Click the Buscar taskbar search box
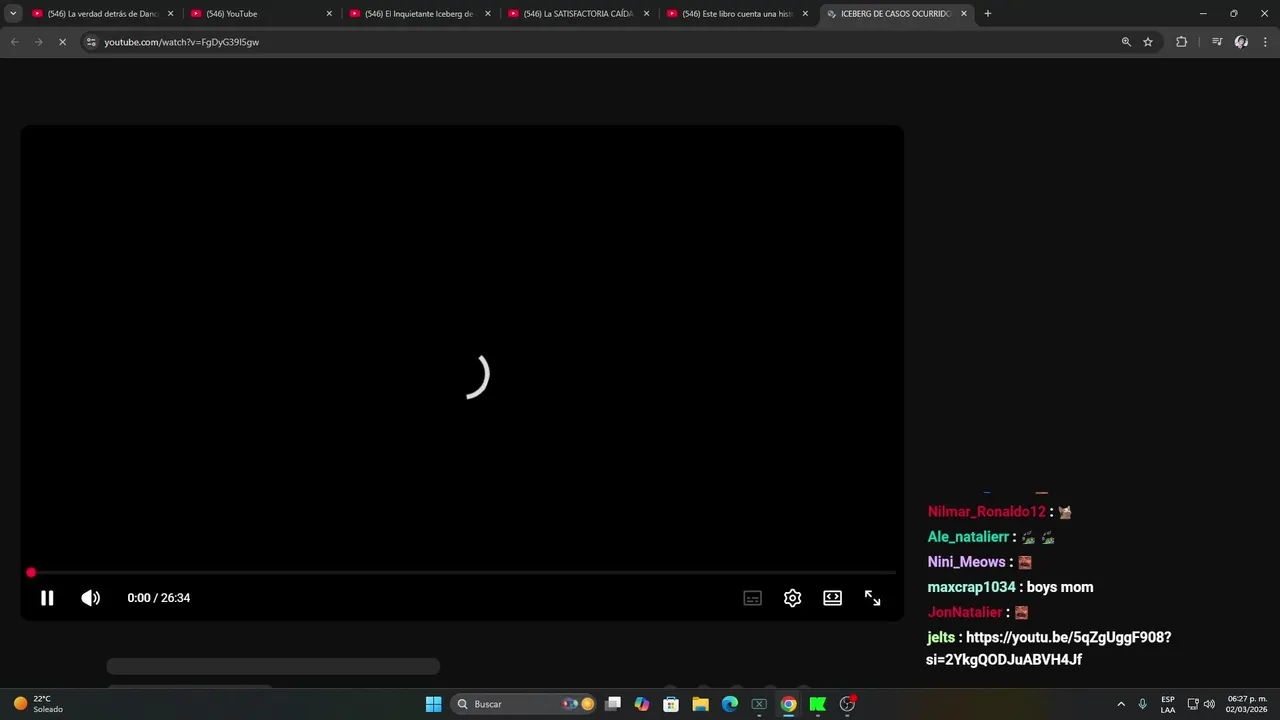This screenshot has height=720, width=1280. click(x=525, y=704)
